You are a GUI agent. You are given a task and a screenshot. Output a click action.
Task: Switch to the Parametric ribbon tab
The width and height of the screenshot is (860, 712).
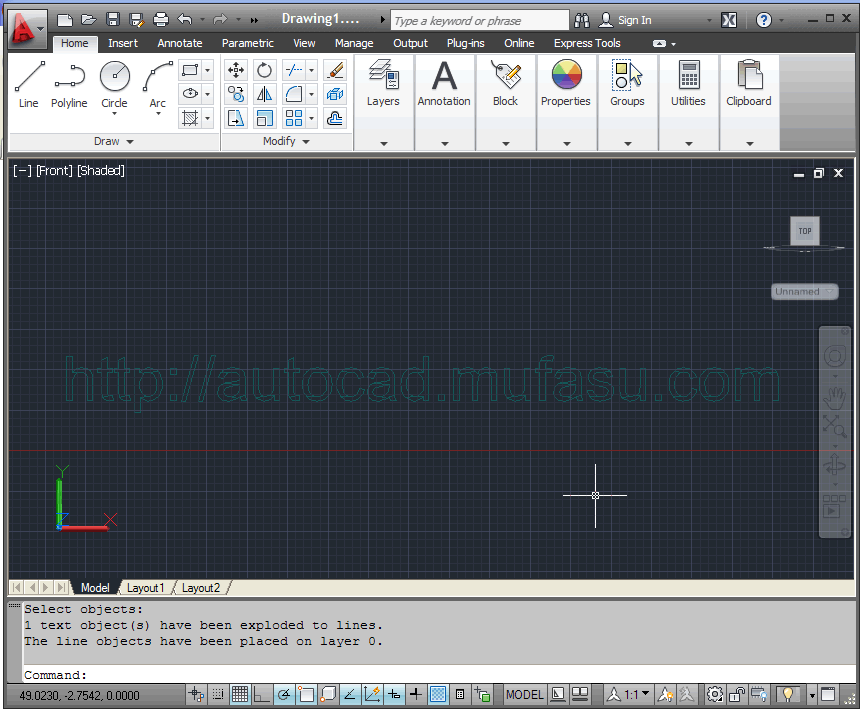click(247, 43)
